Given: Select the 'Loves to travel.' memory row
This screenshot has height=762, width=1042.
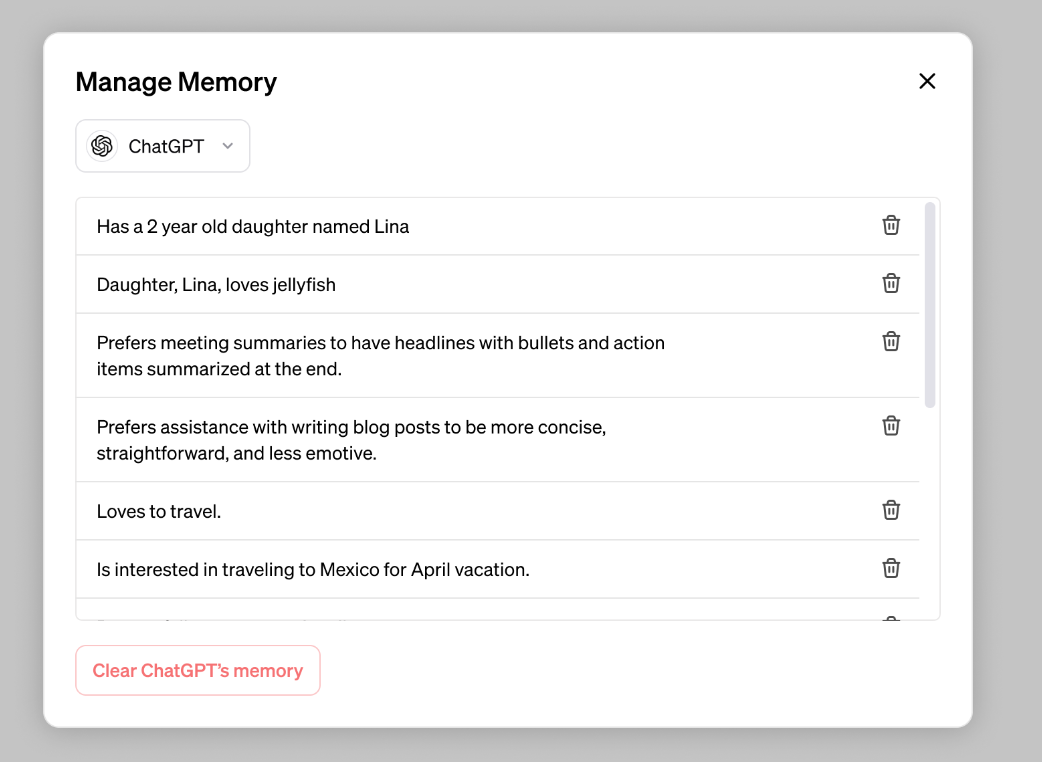Looking at the screenshot, I should pos(159,511).
